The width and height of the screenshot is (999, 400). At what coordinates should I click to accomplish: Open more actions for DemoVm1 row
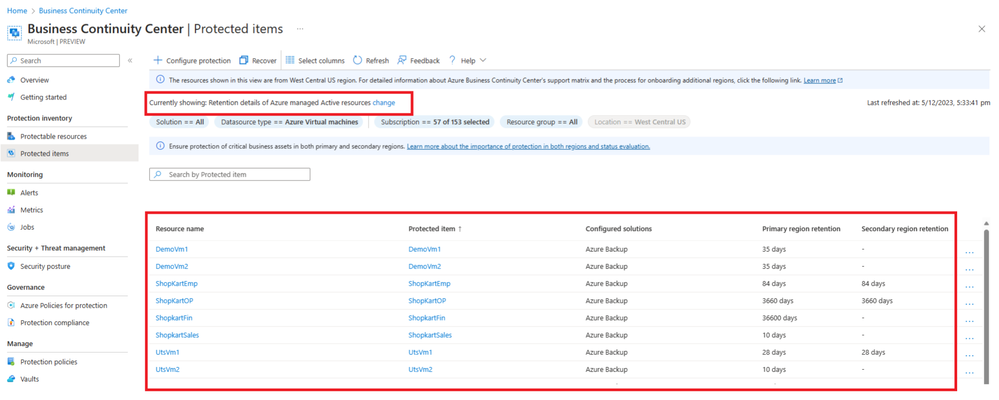click(970, 252)
